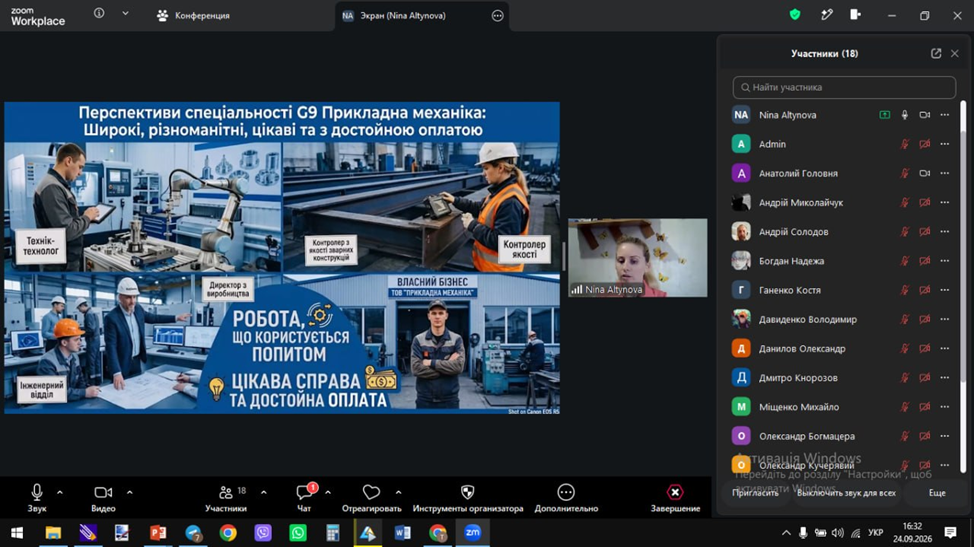974x547 pixels.
Task: Expand audio options arrow beside Звук
Action: click(x=60, y=492)
